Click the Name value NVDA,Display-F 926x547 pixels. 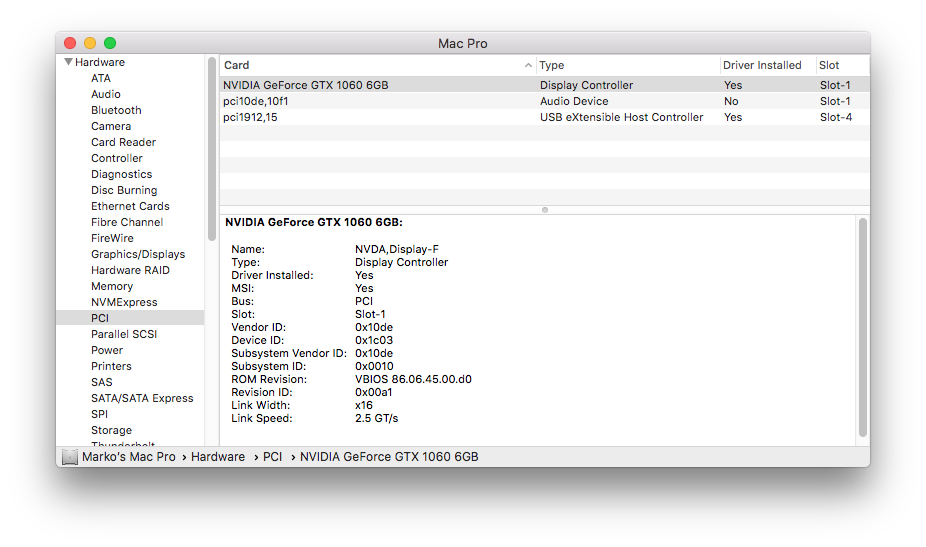click(x=397, y=249)
